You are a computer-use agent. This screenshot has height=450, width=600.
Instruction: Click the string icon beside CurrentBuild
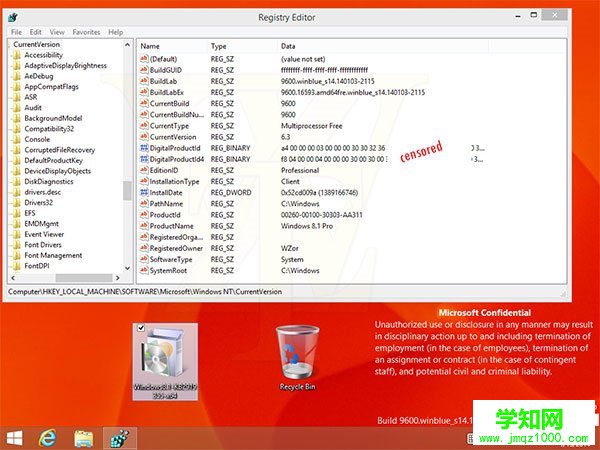pos(144,103)
